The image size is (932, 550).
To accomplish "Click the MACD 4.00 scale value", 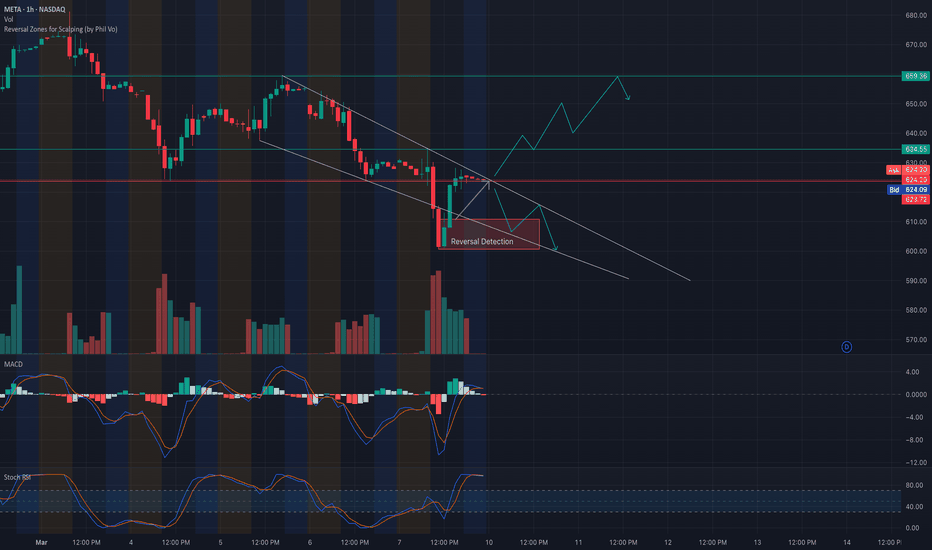I will (x=912, y=372).
